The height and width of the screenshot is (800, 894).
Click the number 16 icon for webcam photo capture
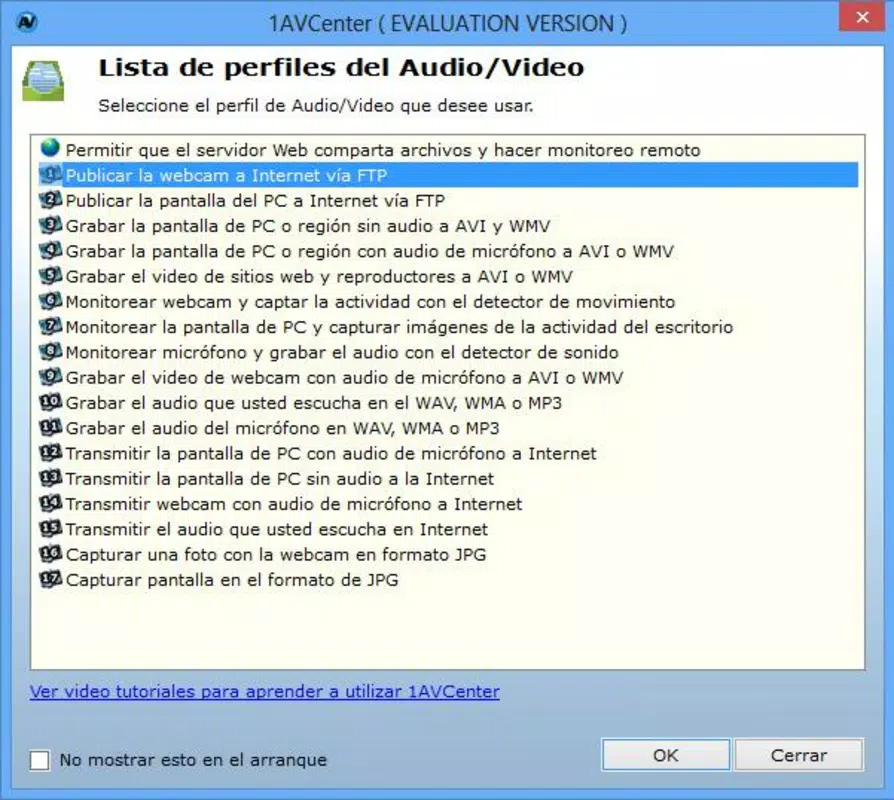(50, 554)
